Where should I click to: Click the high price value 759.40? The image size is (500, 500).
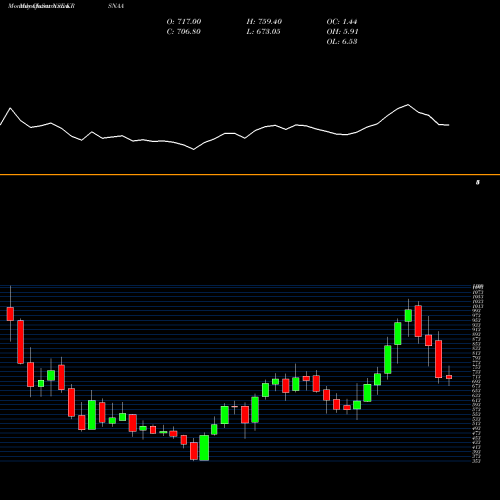264,22
